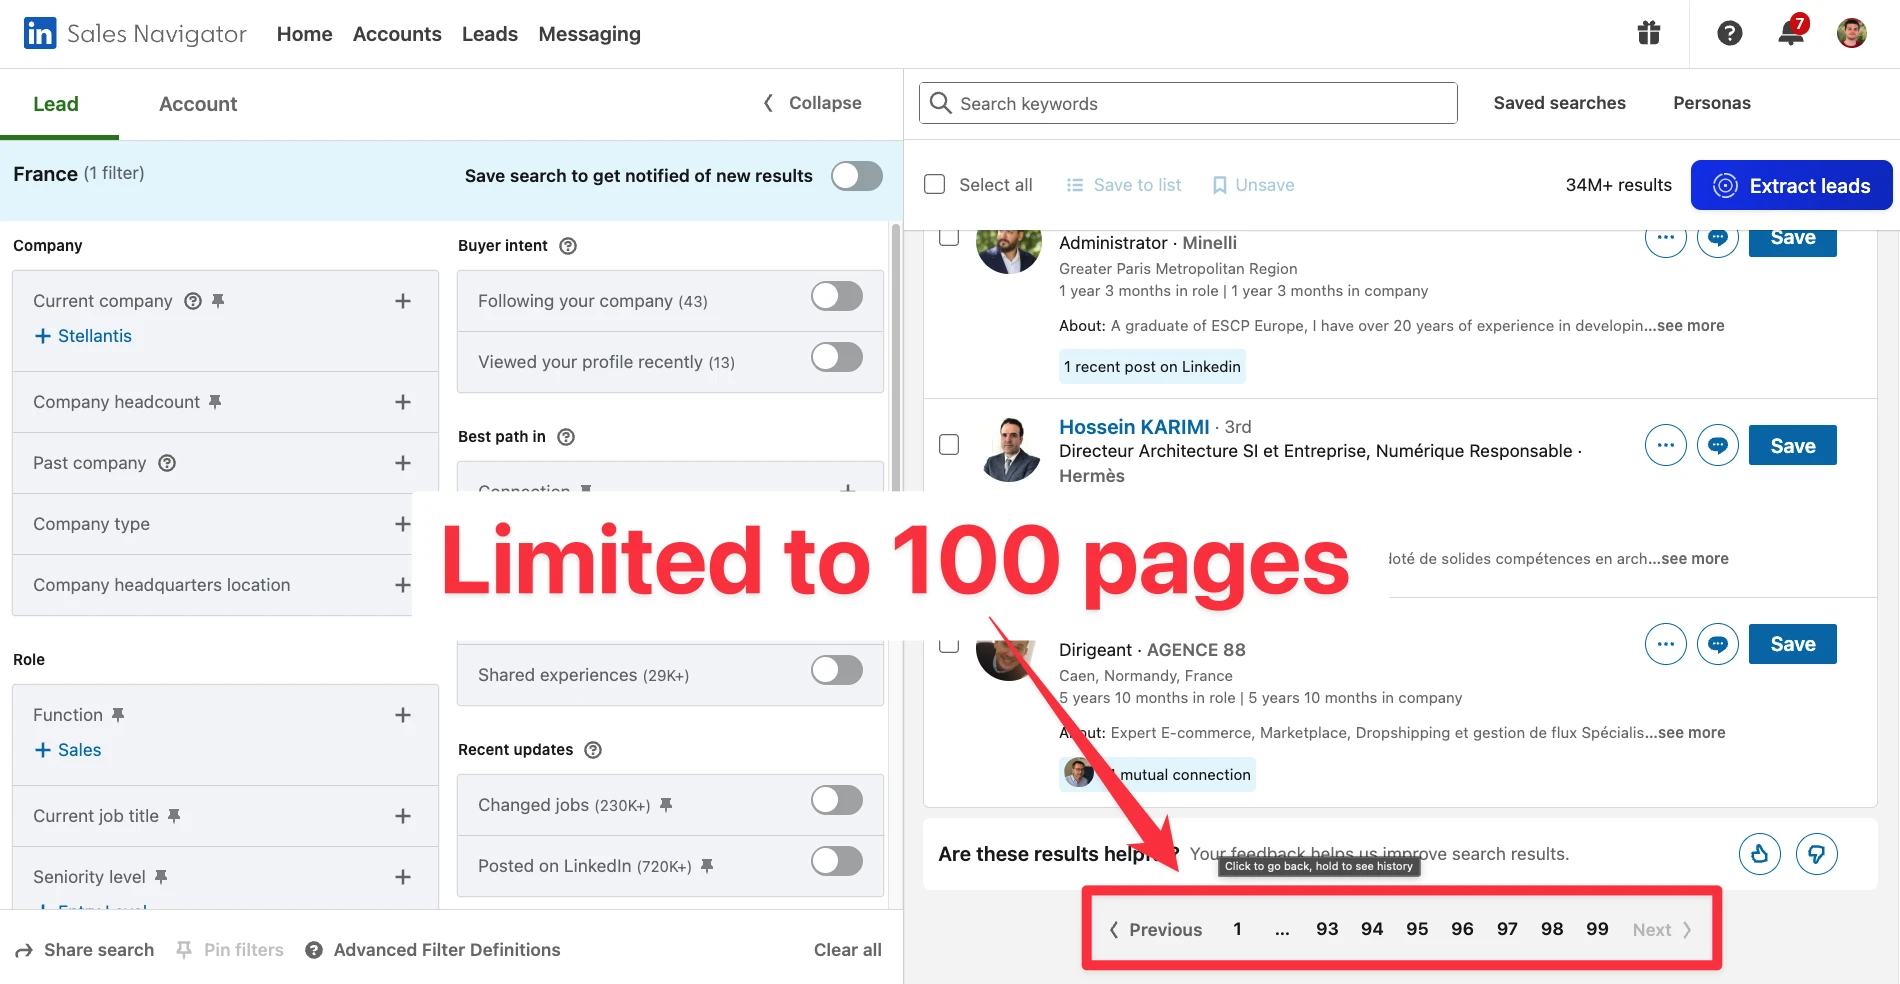Pin the Current job title filter
This screenshot has height=984, width=1900.
(x=174, y=816)
